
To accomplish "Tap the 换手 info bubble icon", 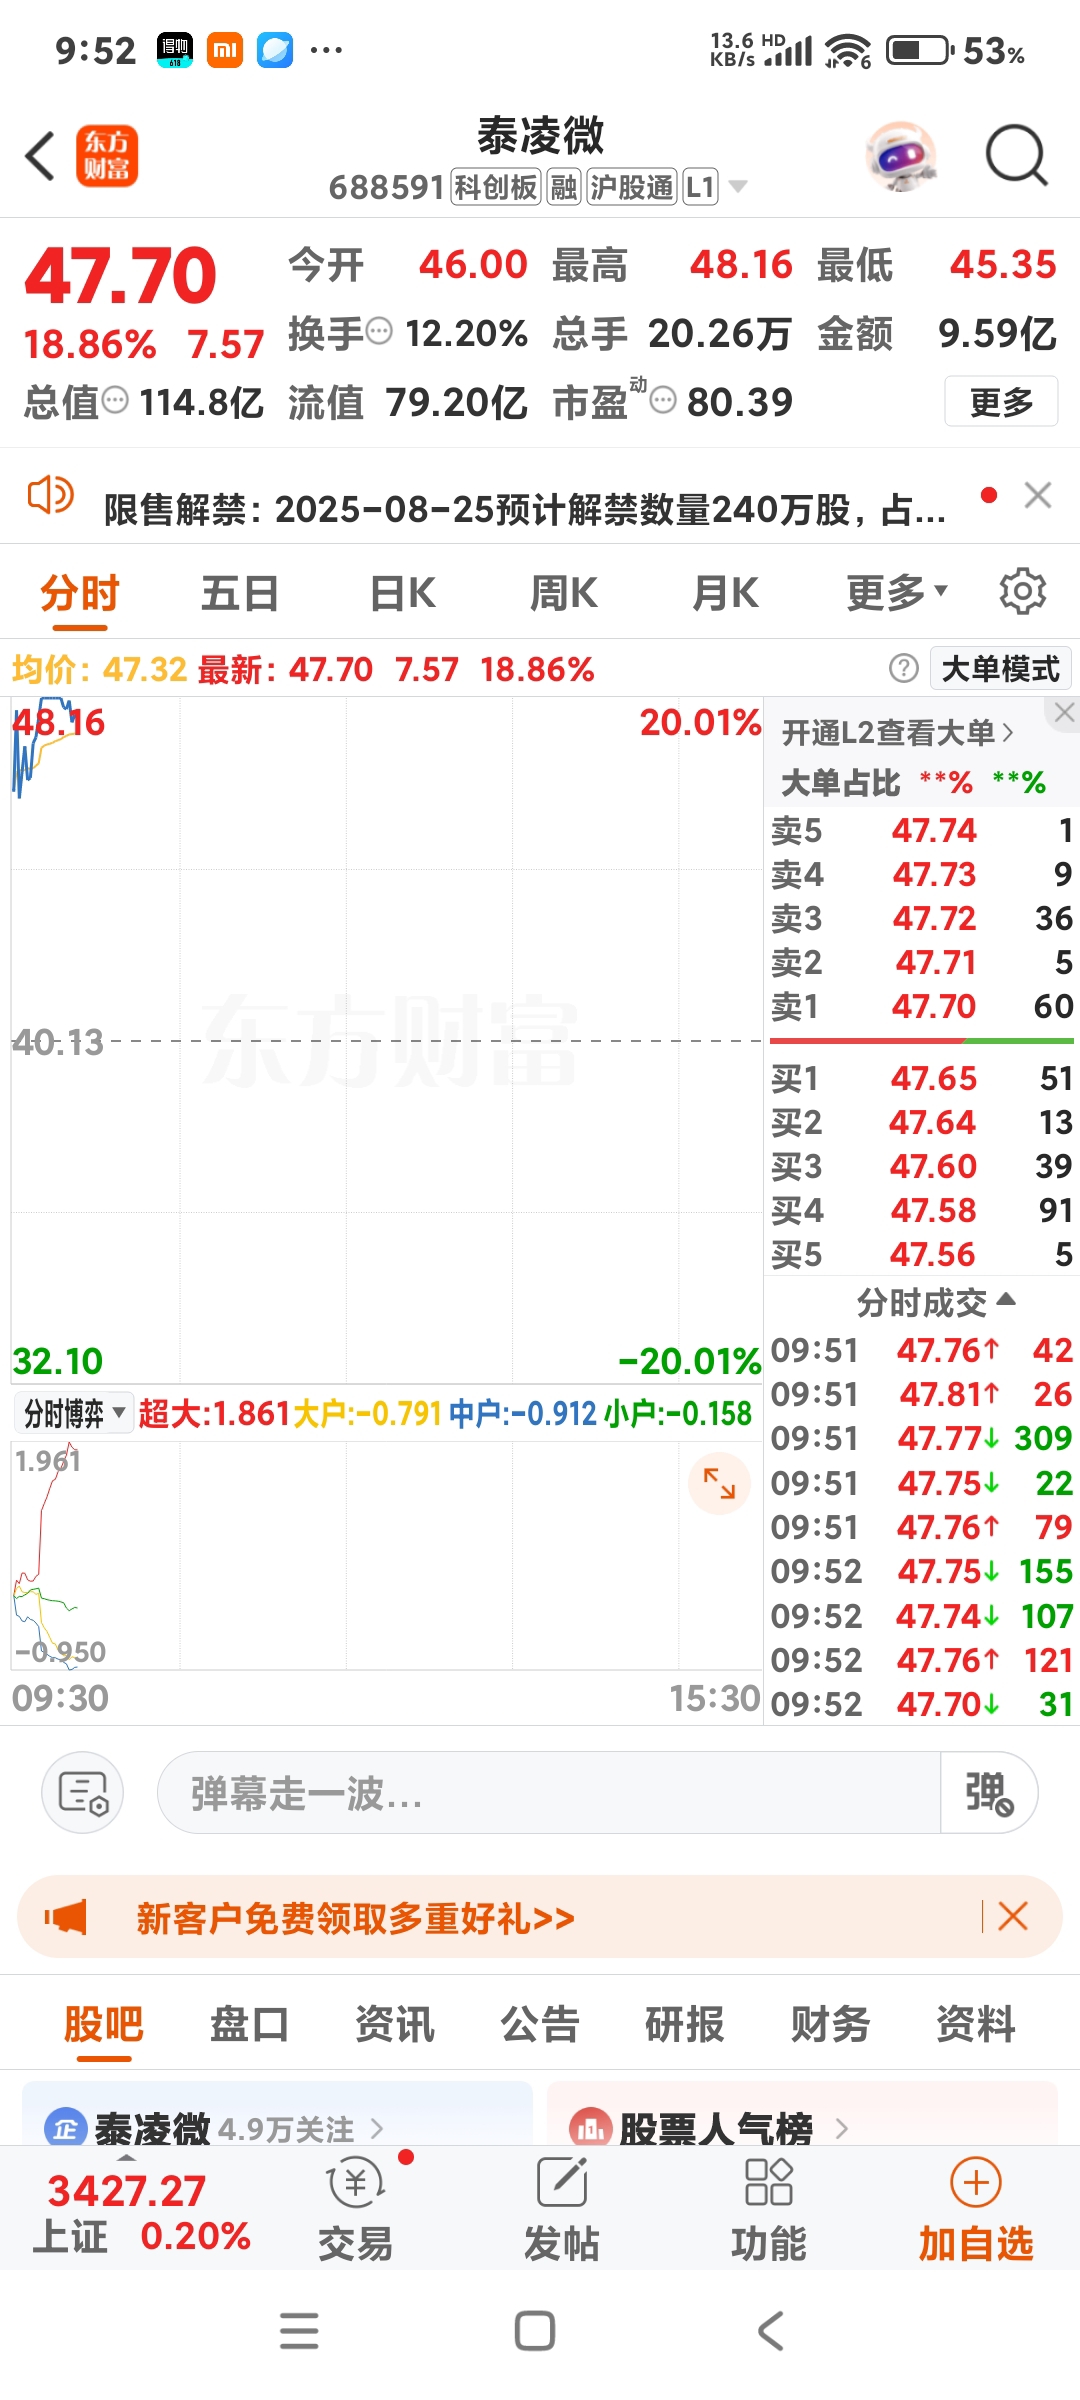I will 379,331.
